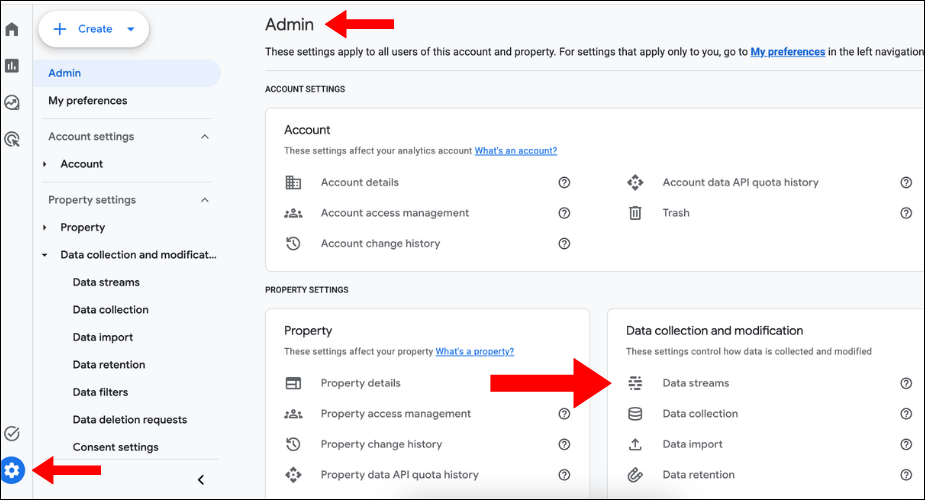
Task: Collapse the sidebar with left chevron
Action: tap(201, 479)
